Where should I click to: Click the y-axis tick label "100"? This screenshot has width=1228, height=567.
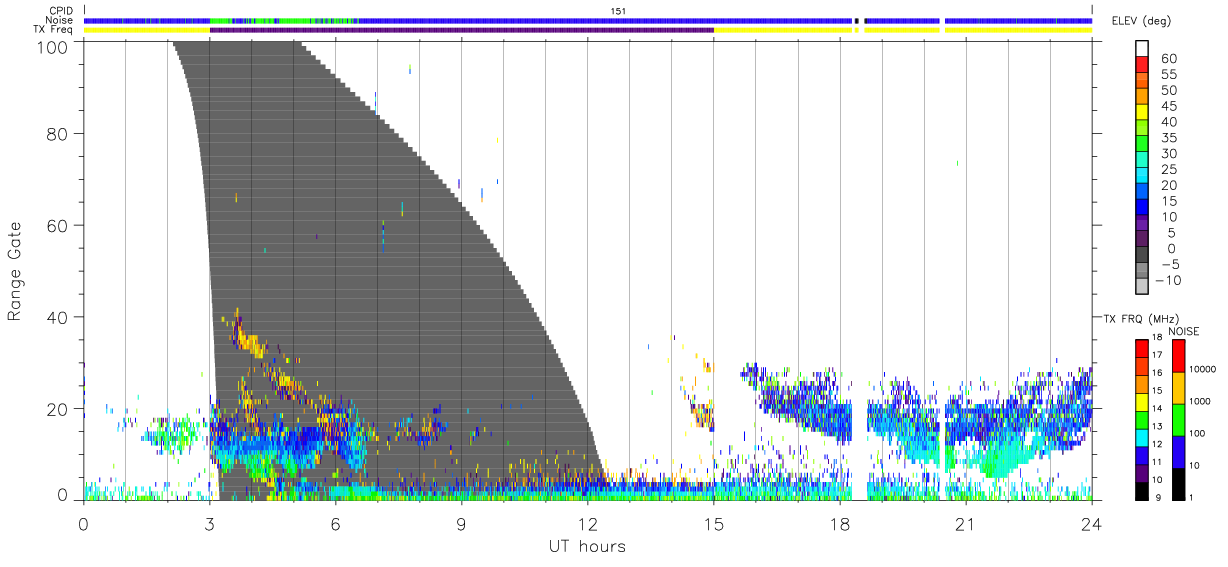pyautogui.click(x=54, y=47)
